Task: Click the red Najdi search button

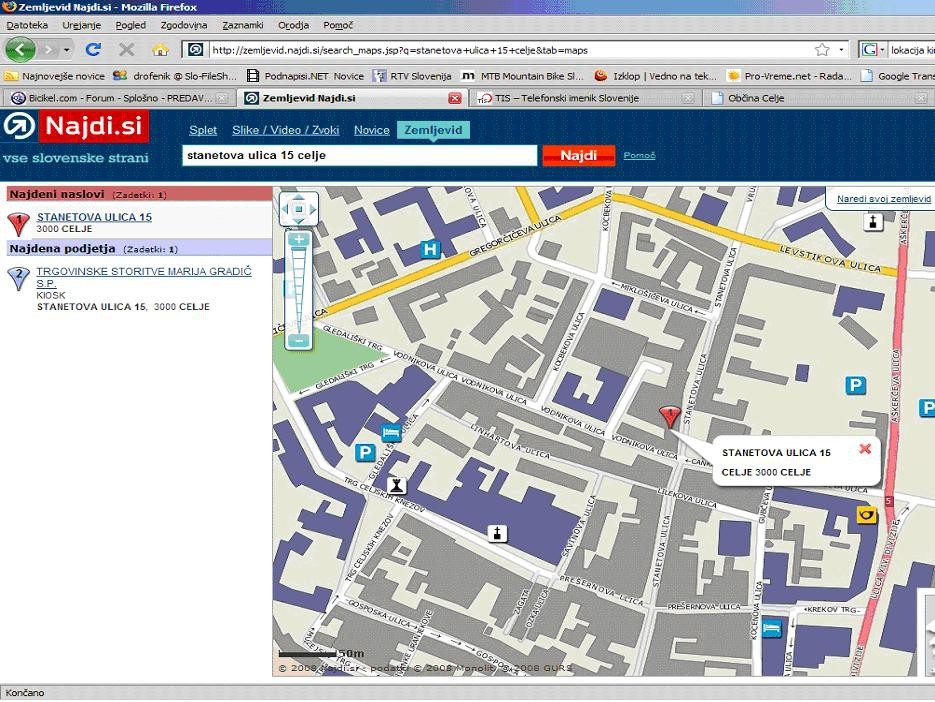Action: [578, 156]
